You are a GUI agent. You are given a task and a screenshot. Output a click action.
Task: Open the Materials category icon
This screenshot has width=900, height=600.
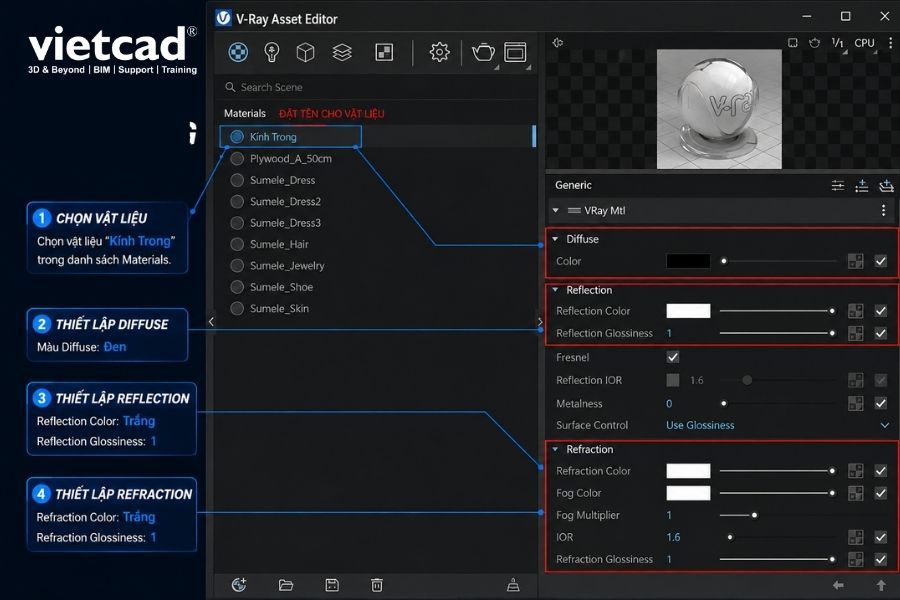tap(238, 52)
